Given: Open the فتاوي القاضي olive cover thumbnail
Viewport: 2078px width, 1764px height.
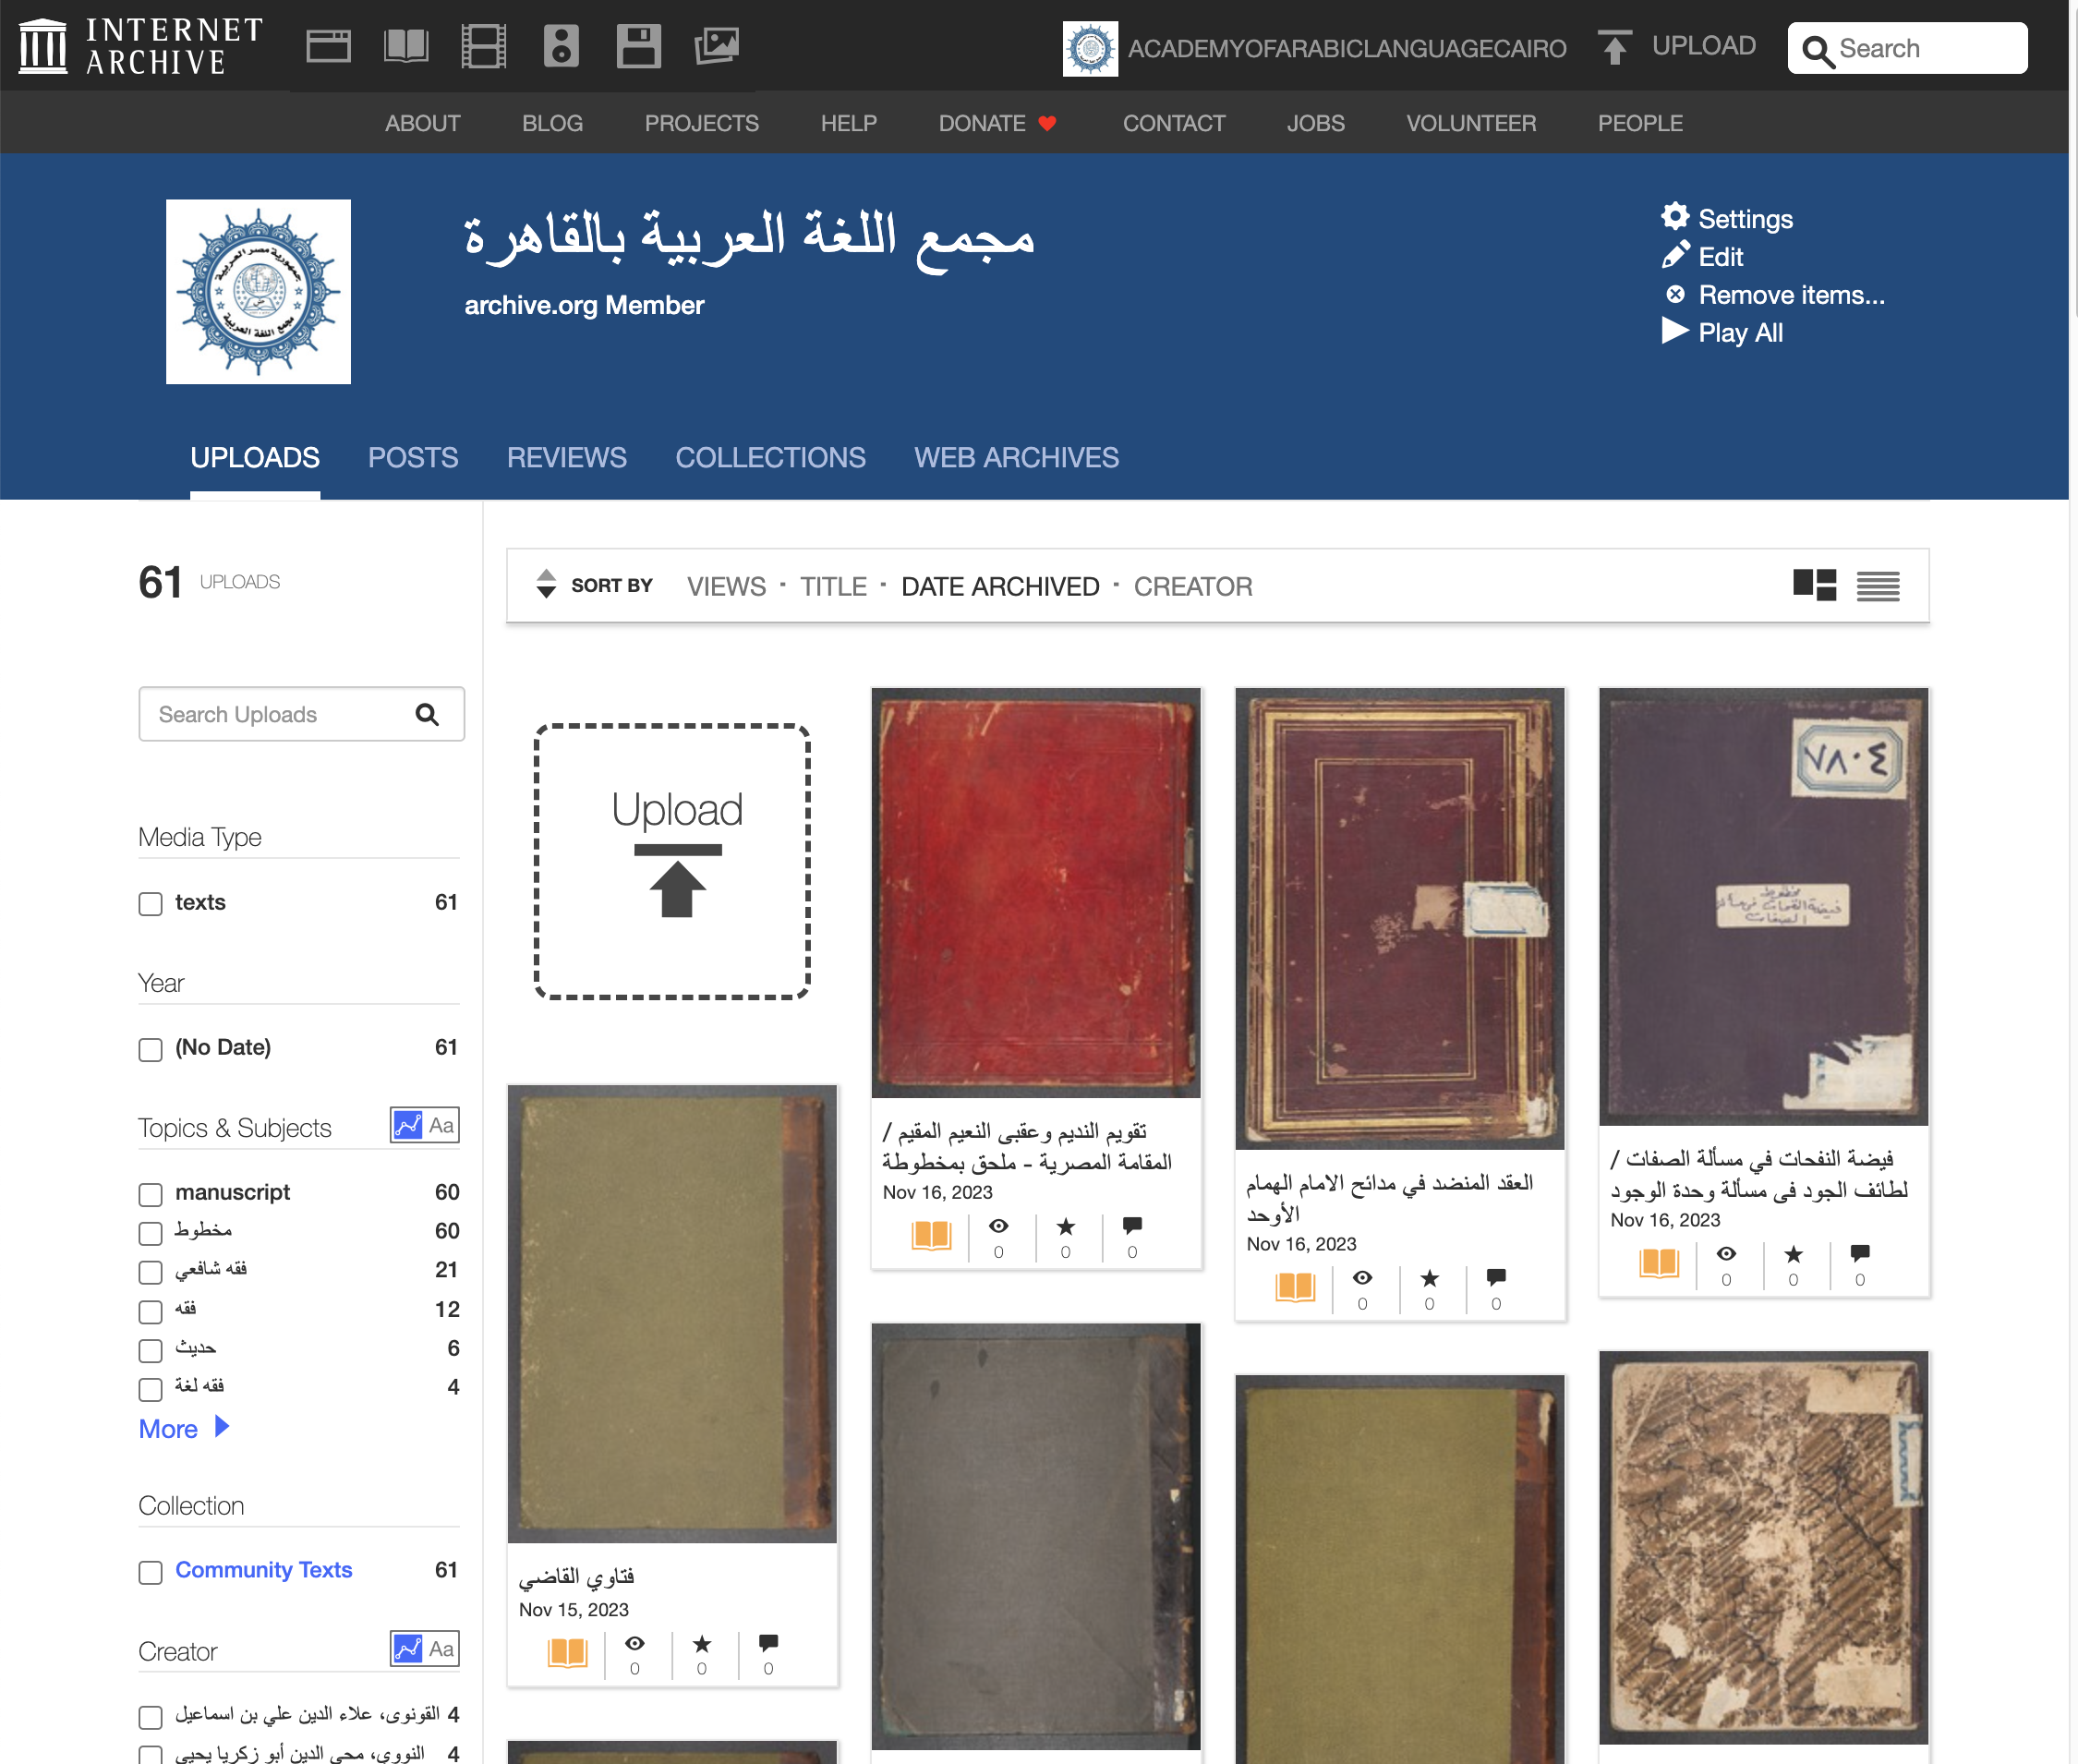Looking at the screenshot, I should click(x=672, y=1314).
